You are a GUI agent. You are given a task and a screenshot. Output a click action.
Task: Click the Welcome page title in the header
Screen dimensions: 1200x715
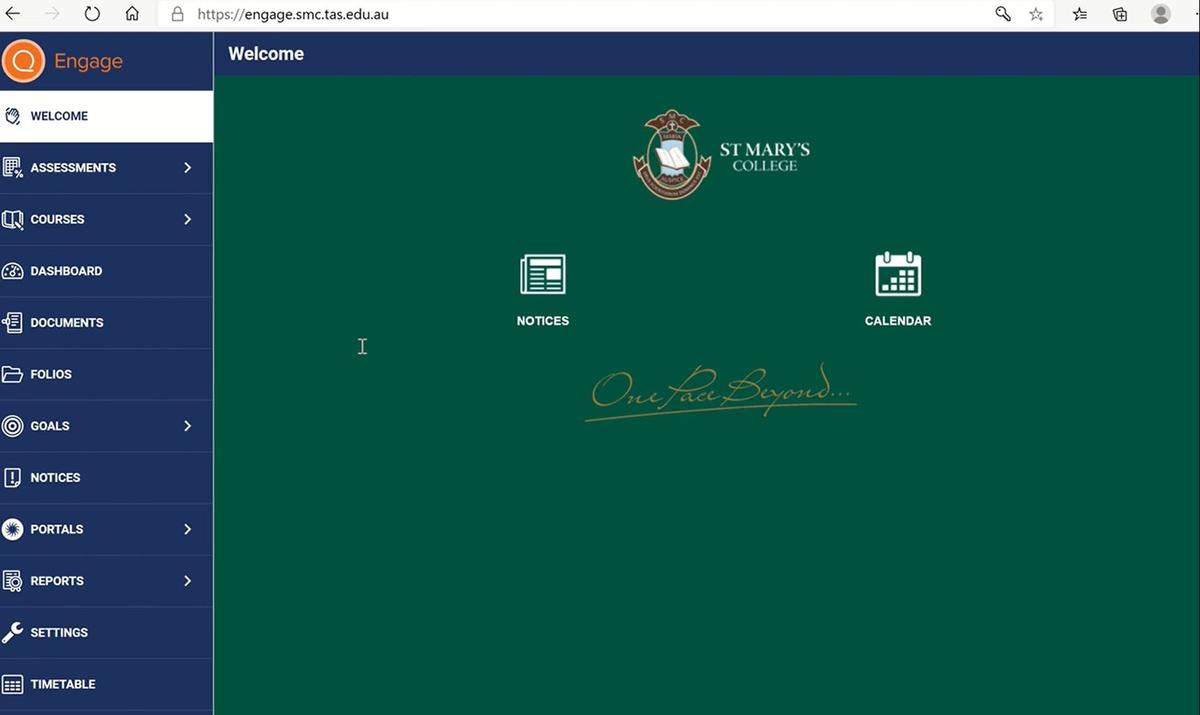click(x=266, y=54)
